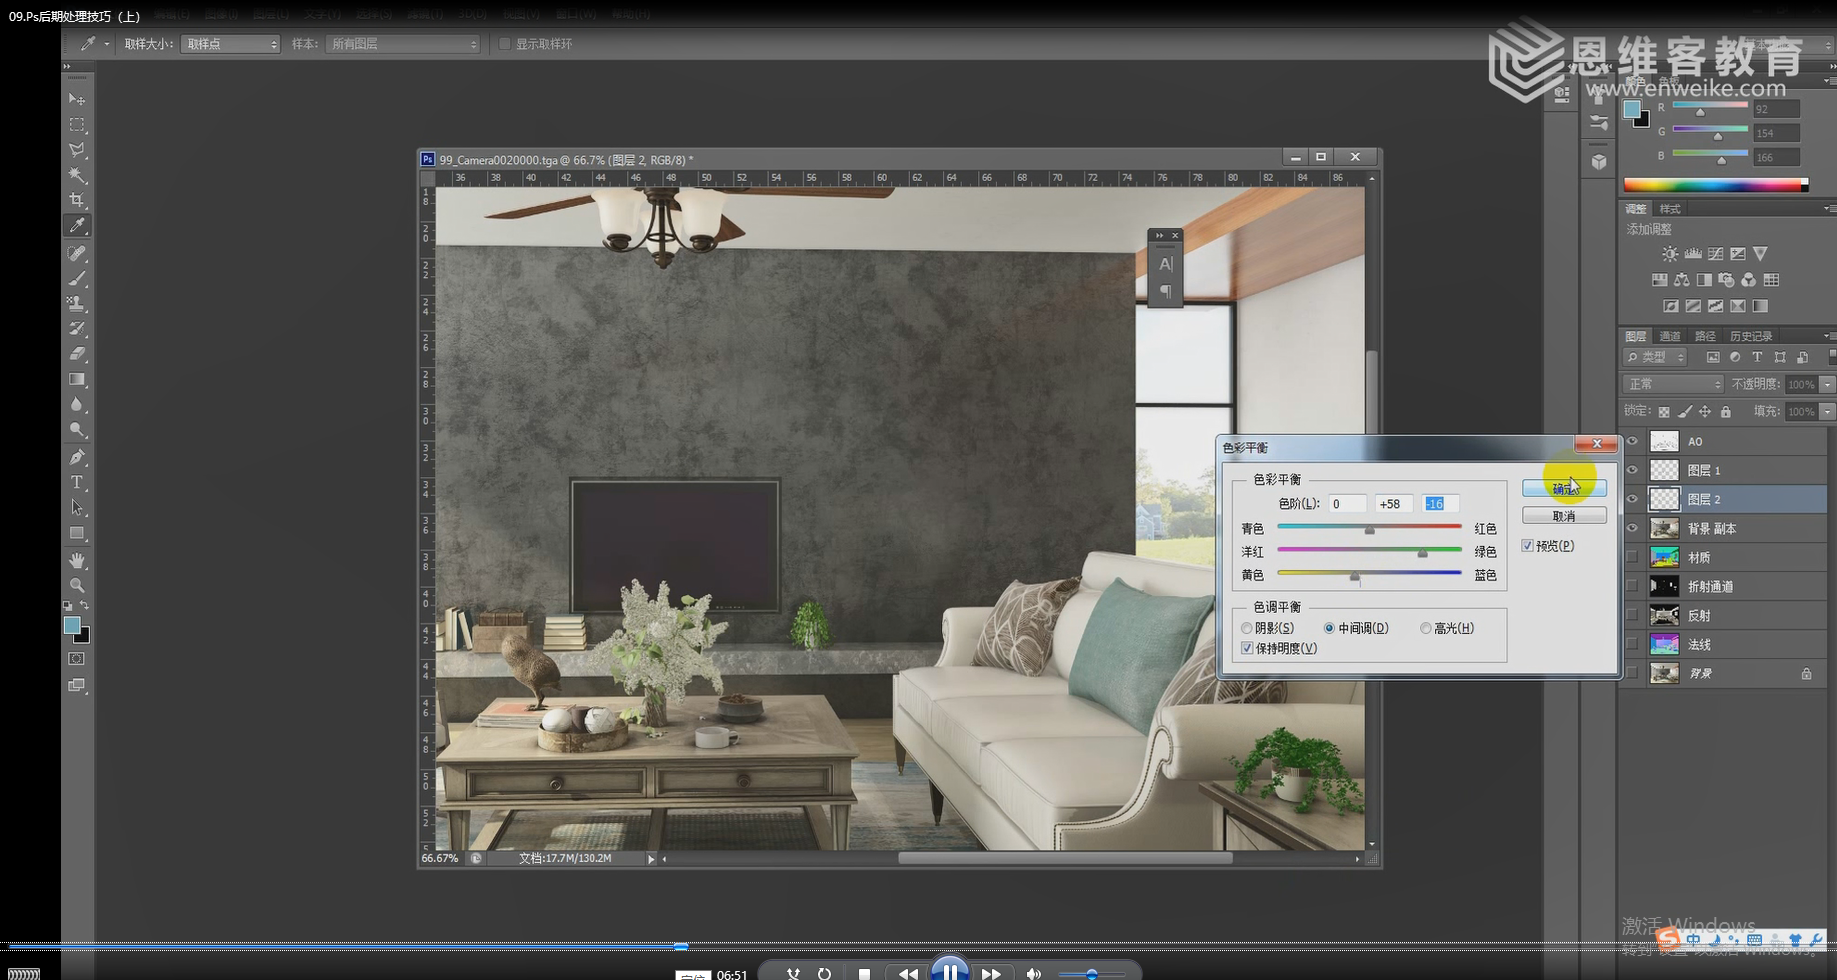Screen dimensions: 1837x980
Task: Select the Eraser tool
Action: point(77,353)
